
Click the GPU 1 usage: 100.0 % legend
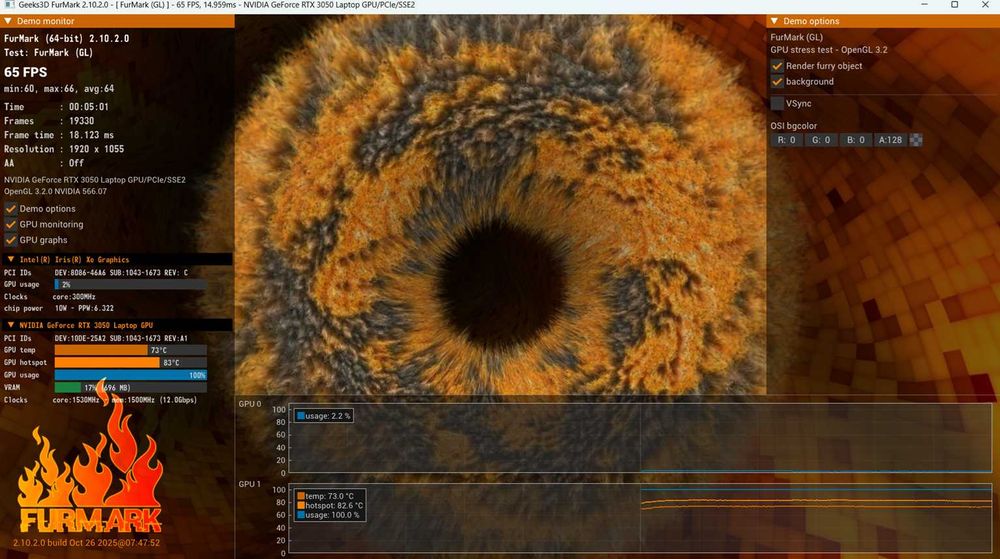coord(328,515)
